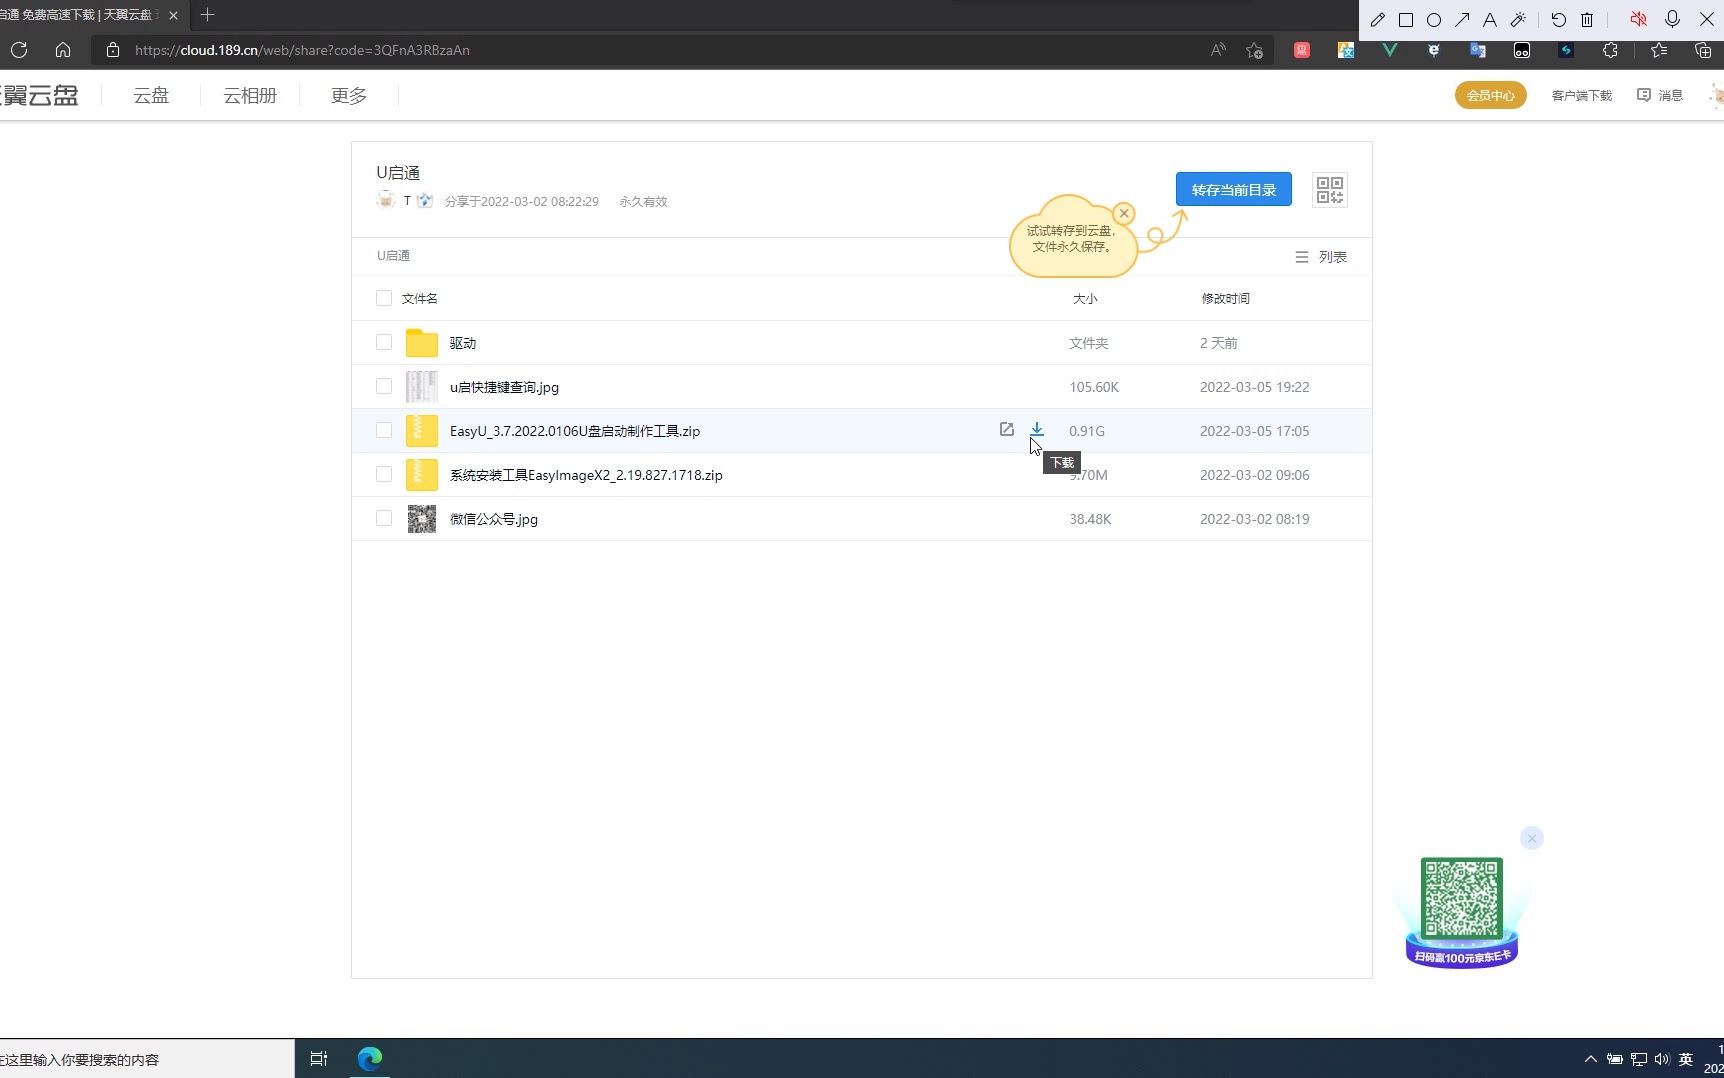Open a new browser tab

point(208,15)
